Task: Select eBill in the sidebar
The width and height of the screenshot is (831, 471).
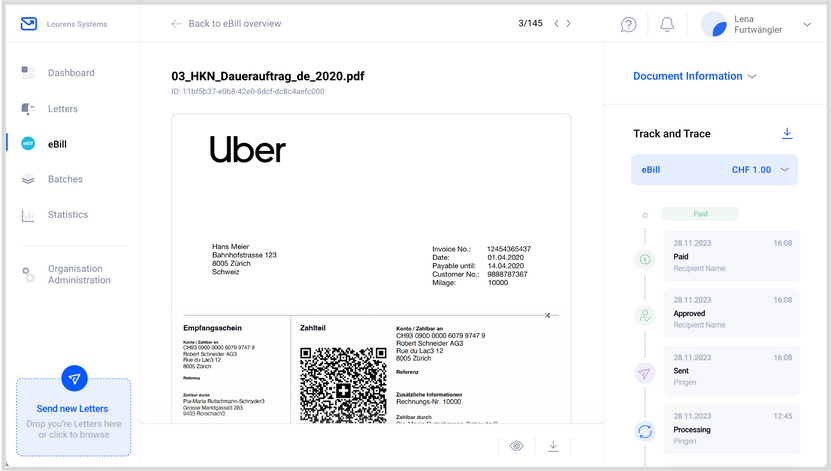Action: coord(57,144)
